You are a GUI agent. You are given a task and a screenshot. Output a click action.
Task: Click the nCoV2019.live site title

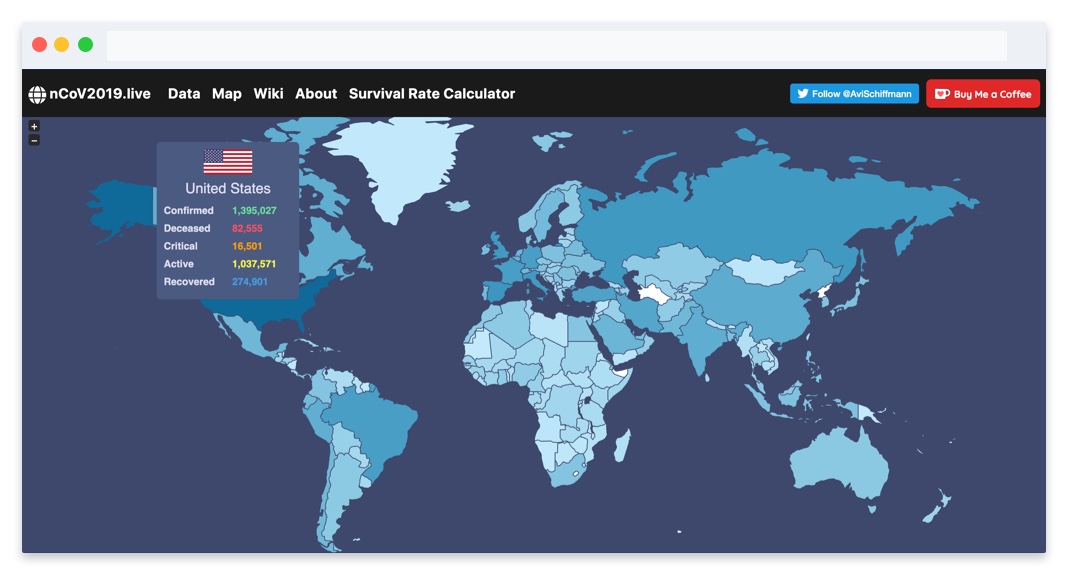[x=100, y=94]
